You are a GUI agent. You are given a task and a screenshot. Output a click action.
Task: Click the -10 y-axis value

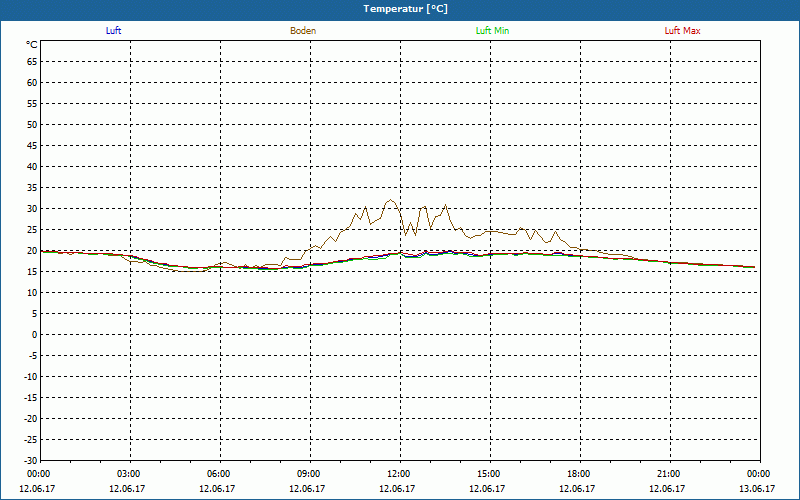31,377
